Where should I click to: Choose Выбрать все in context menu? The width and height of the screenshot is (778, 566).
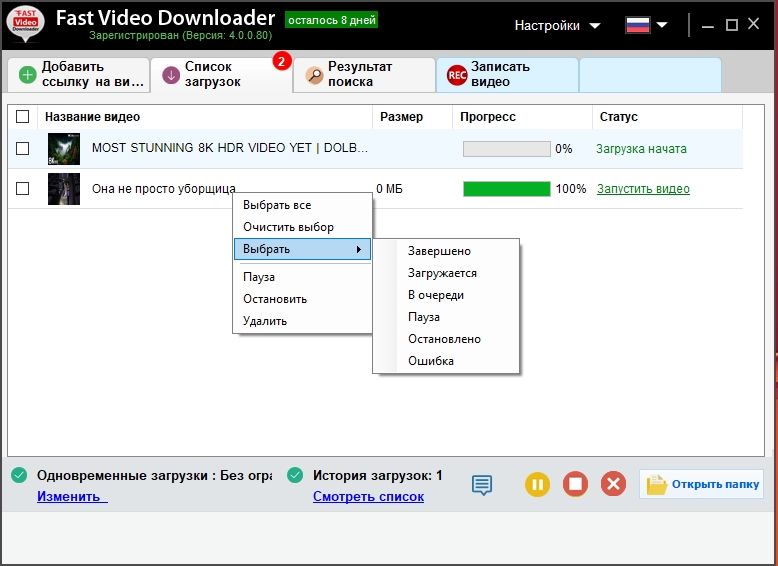(x=302, y=205)
